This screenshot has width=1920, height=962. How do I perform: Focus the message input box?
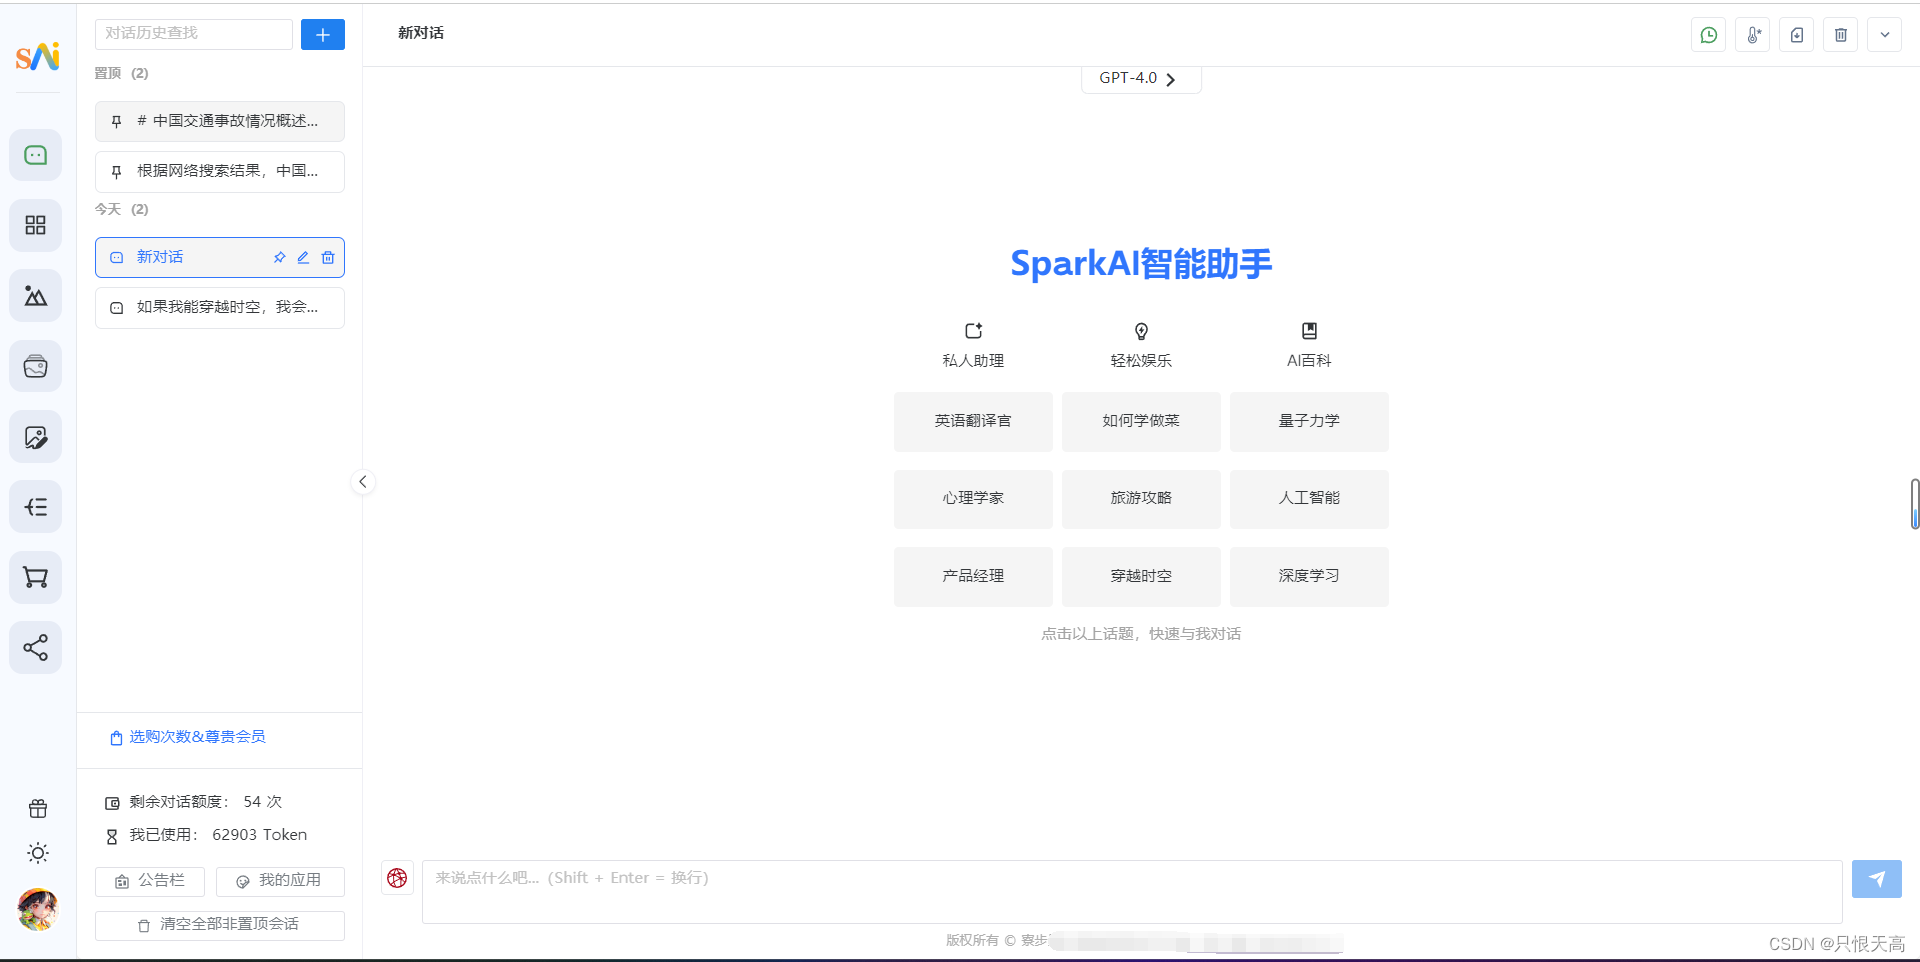pos(1132,891)
